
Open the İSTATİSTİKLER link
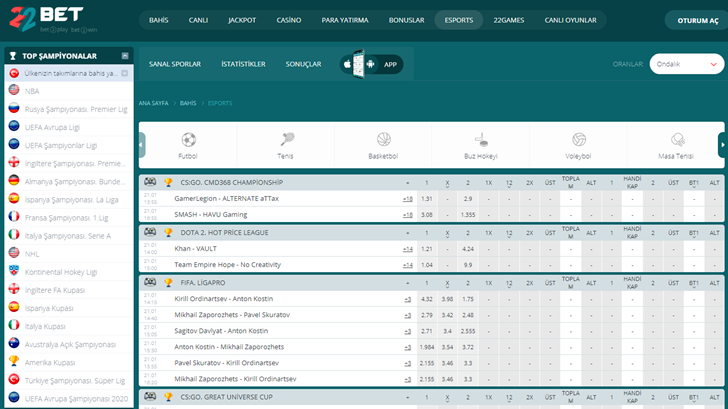tap(243, 64)
